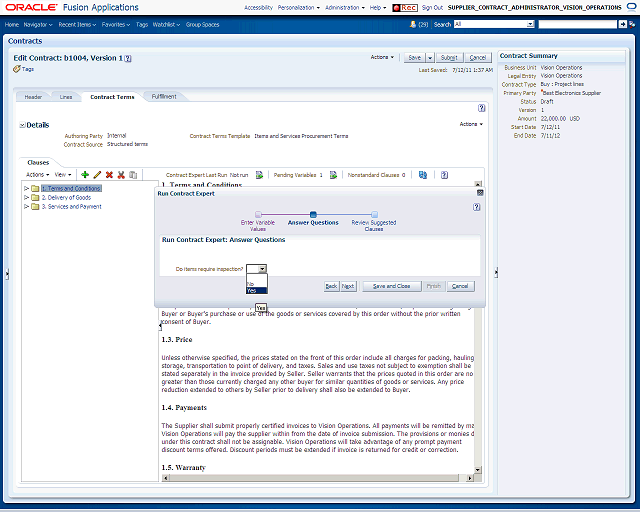The image size is (640, 512).
Task: Click chat bubble icon at top right
Action: coord(631,7)
